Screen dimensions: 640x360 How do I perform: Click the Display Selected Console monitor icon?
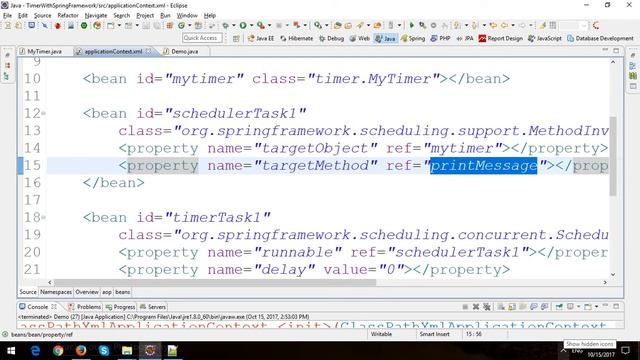click(570, 307)
